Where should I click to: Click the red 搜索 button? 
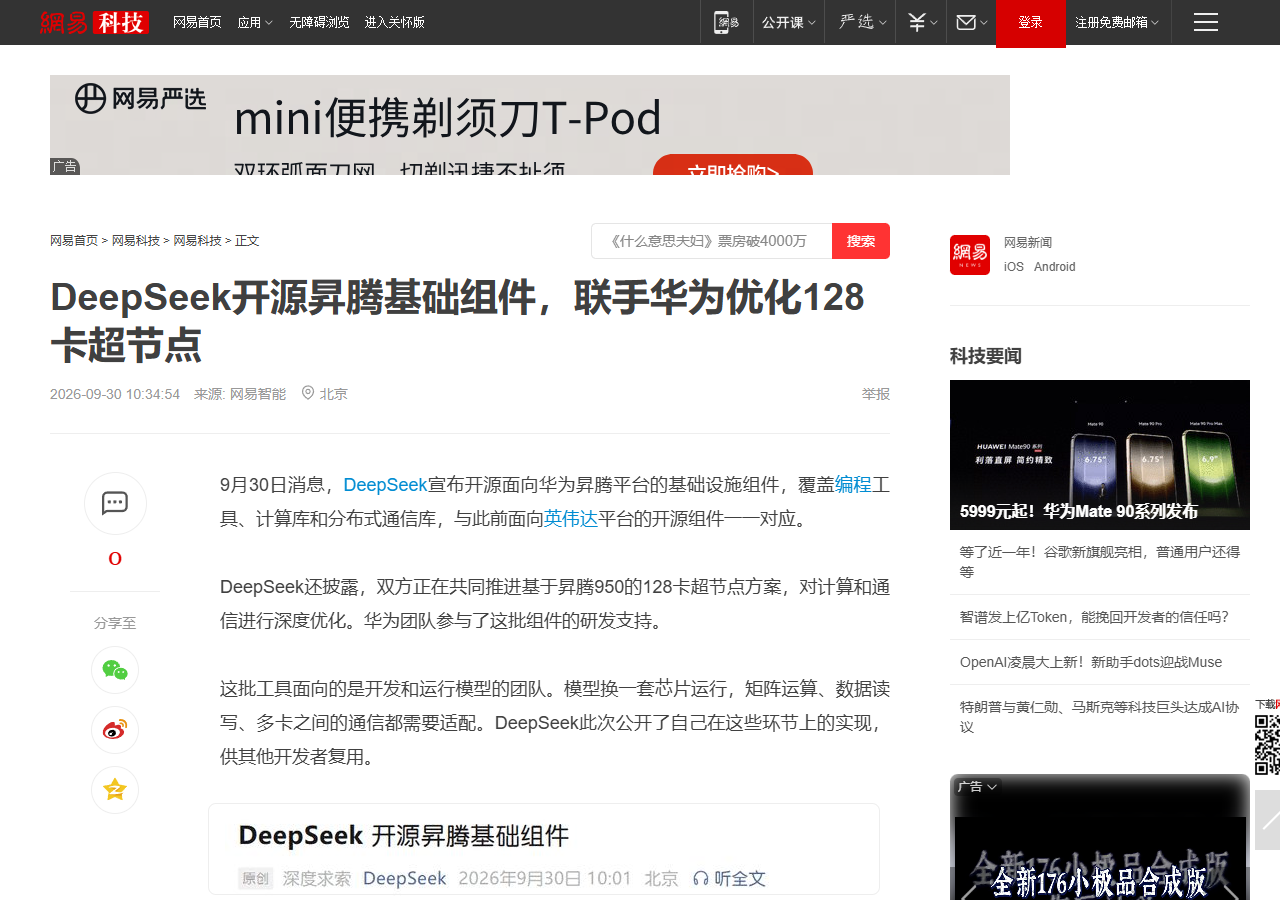pos(861,241)
